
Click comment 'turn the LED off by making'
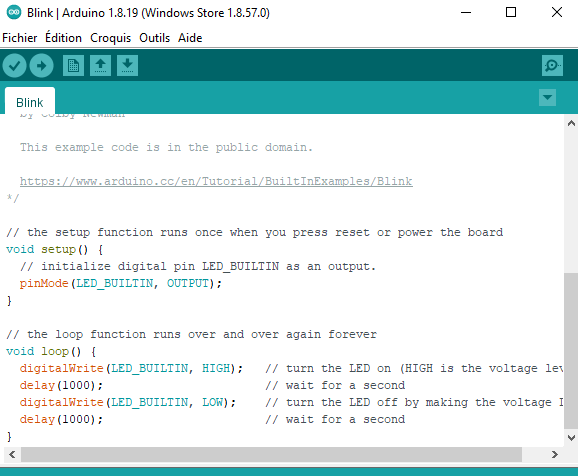tap(377, 402)
